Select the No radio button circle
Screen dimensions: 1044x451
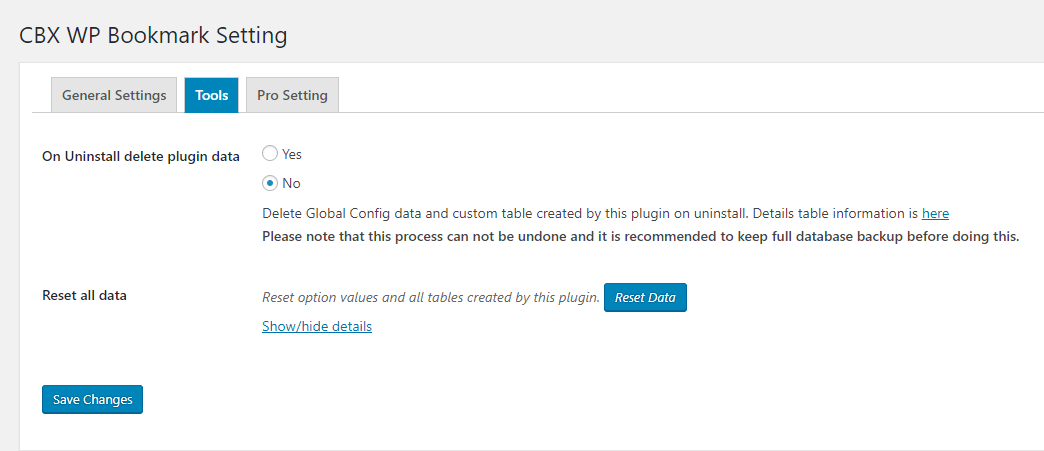270,183
